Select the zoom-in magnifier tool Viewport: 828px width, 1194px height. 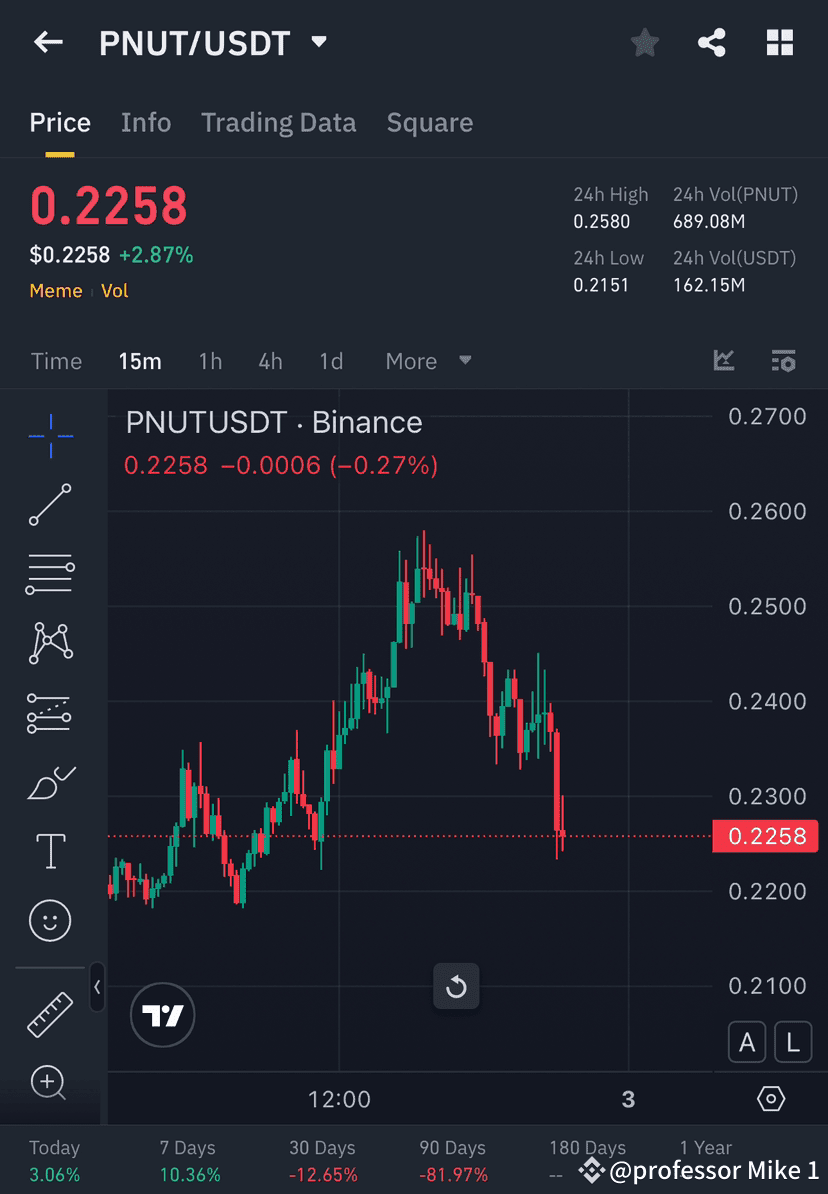point(50,1083)
